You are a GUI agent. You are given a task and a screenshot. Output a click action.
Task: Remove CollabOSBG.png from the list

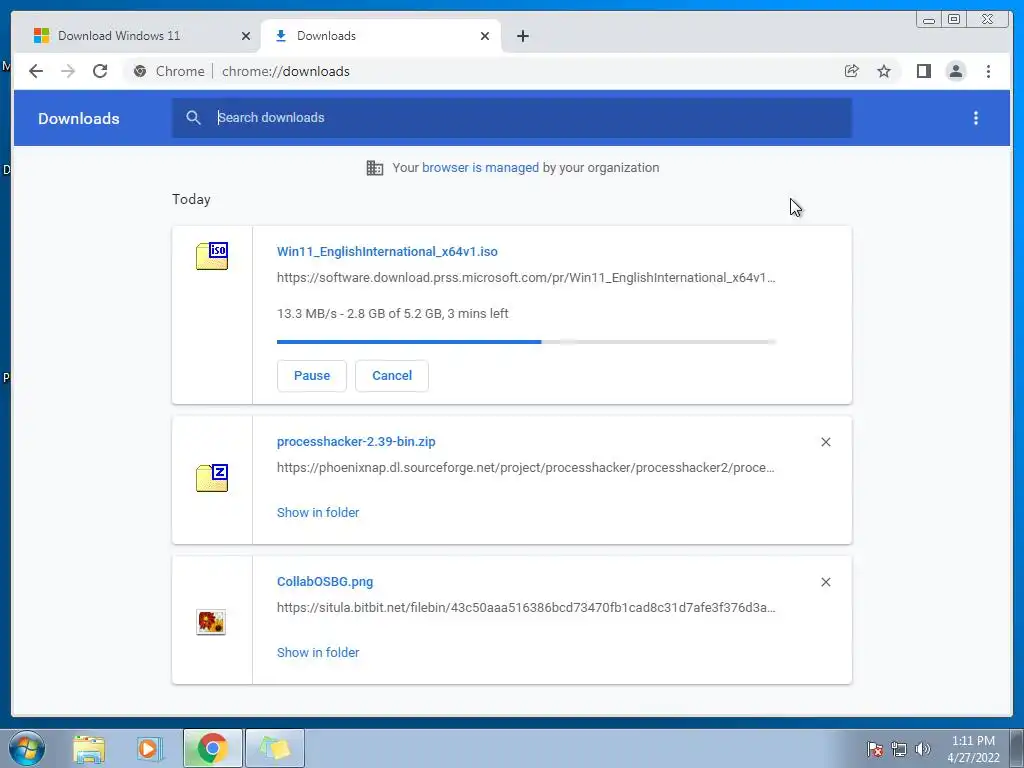point(825,582)
